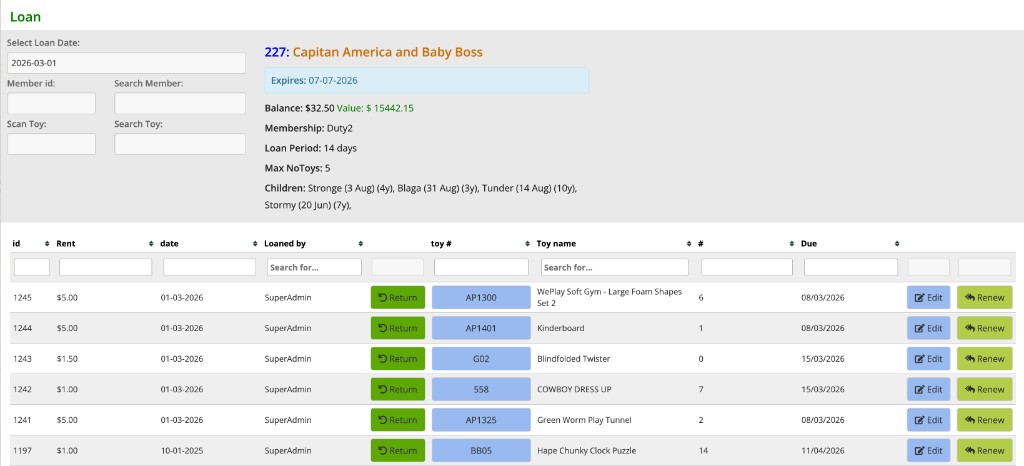1024x466 pixels.
Task: Sort table by id column
Action: [x=31, y=243]
